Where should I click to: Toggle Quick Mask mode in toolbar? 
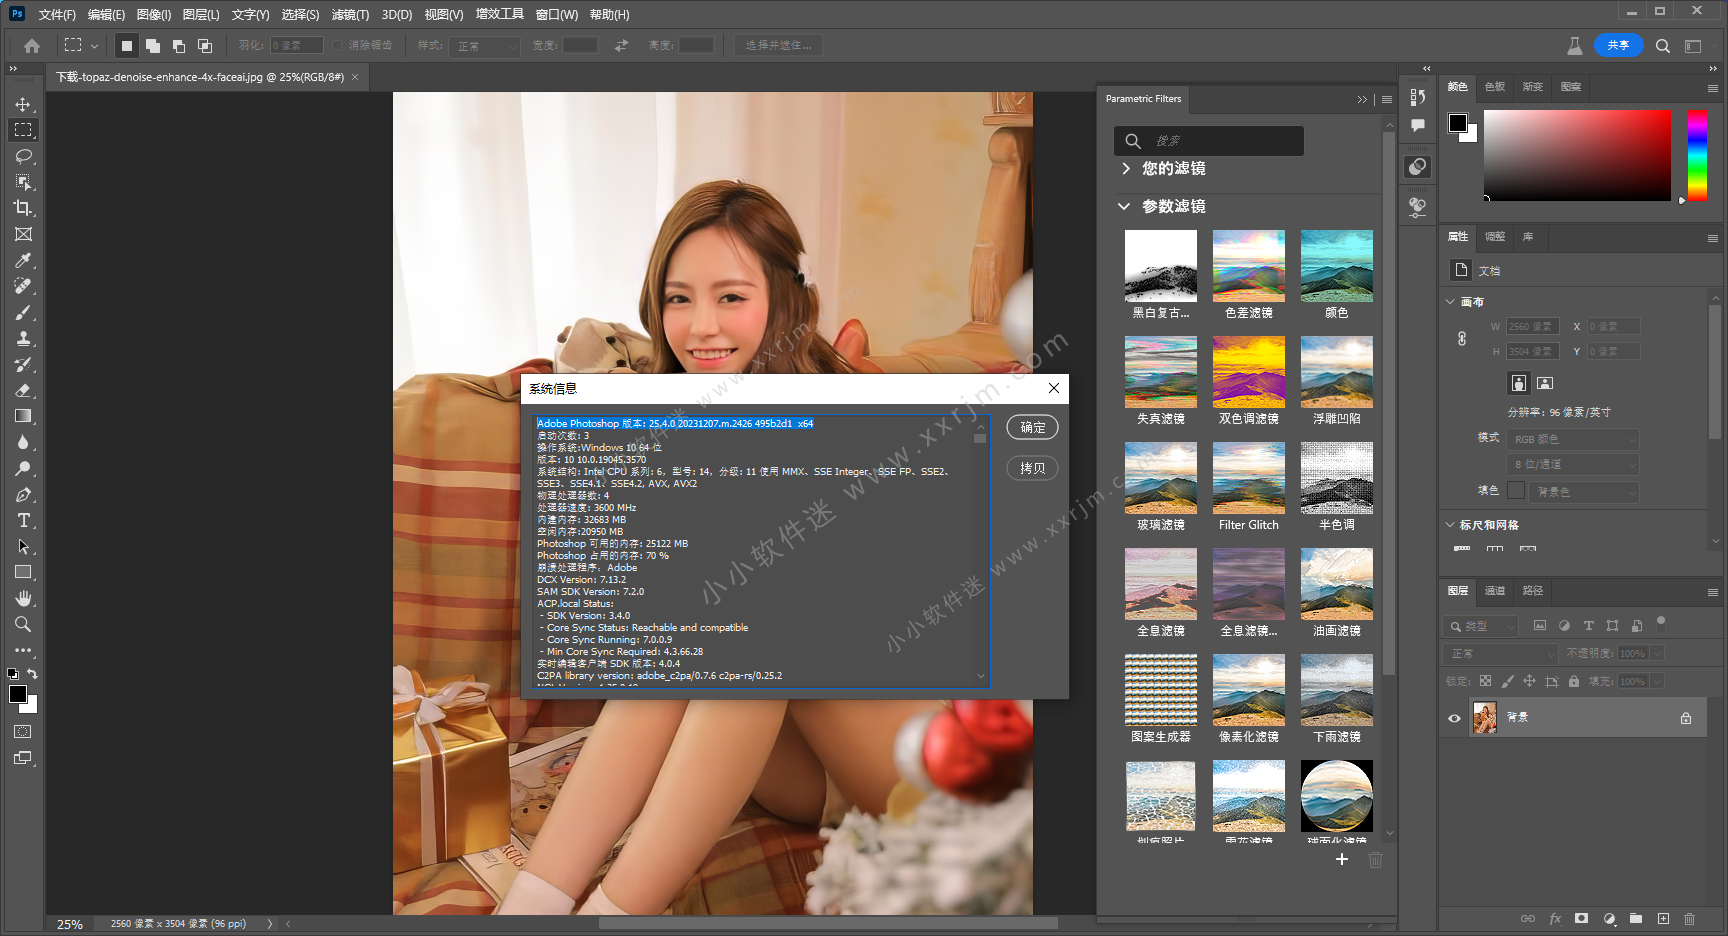(x=23, y=732)
